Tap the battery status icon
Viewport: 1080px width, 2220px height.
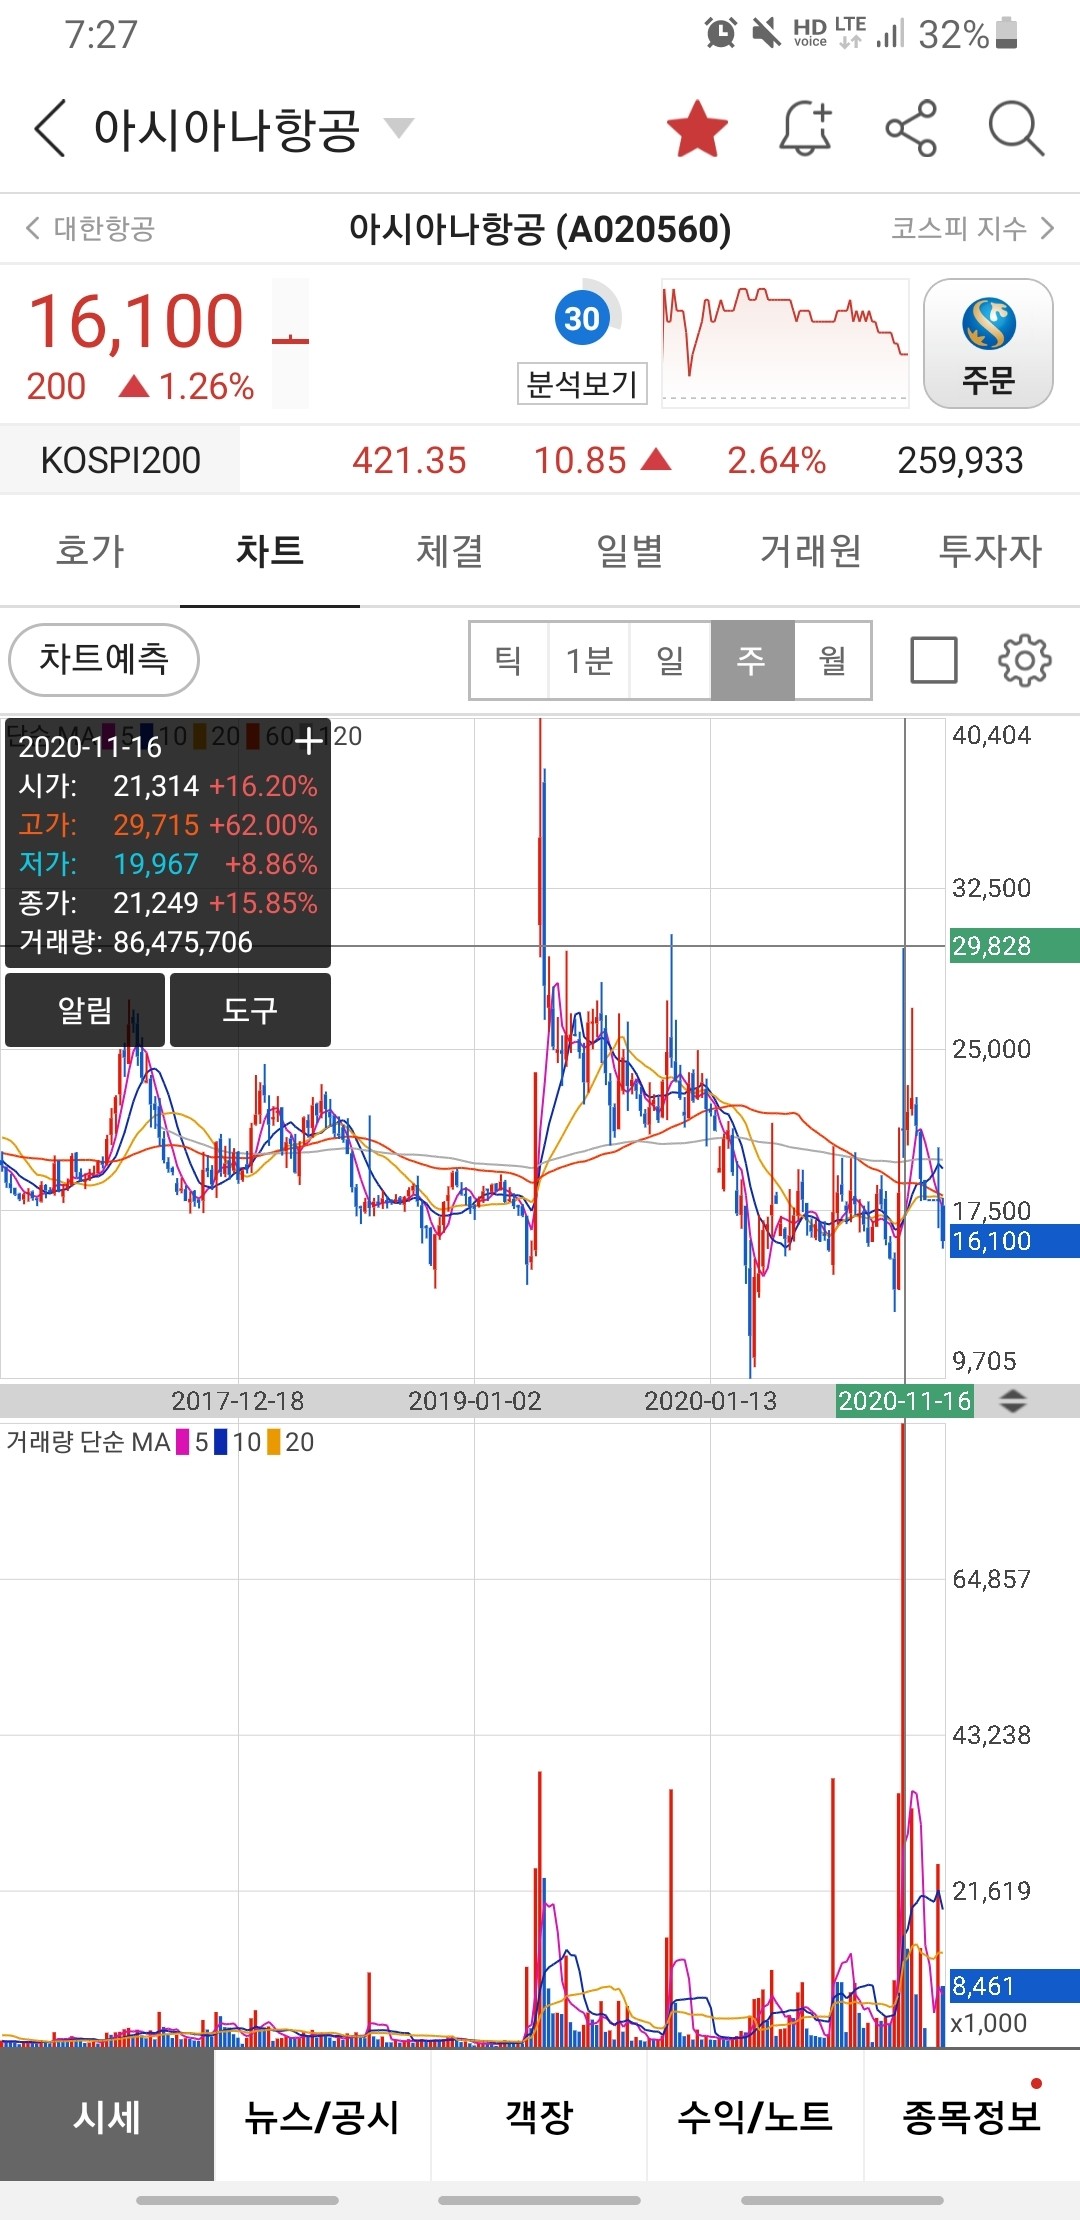click(1008, 33)
